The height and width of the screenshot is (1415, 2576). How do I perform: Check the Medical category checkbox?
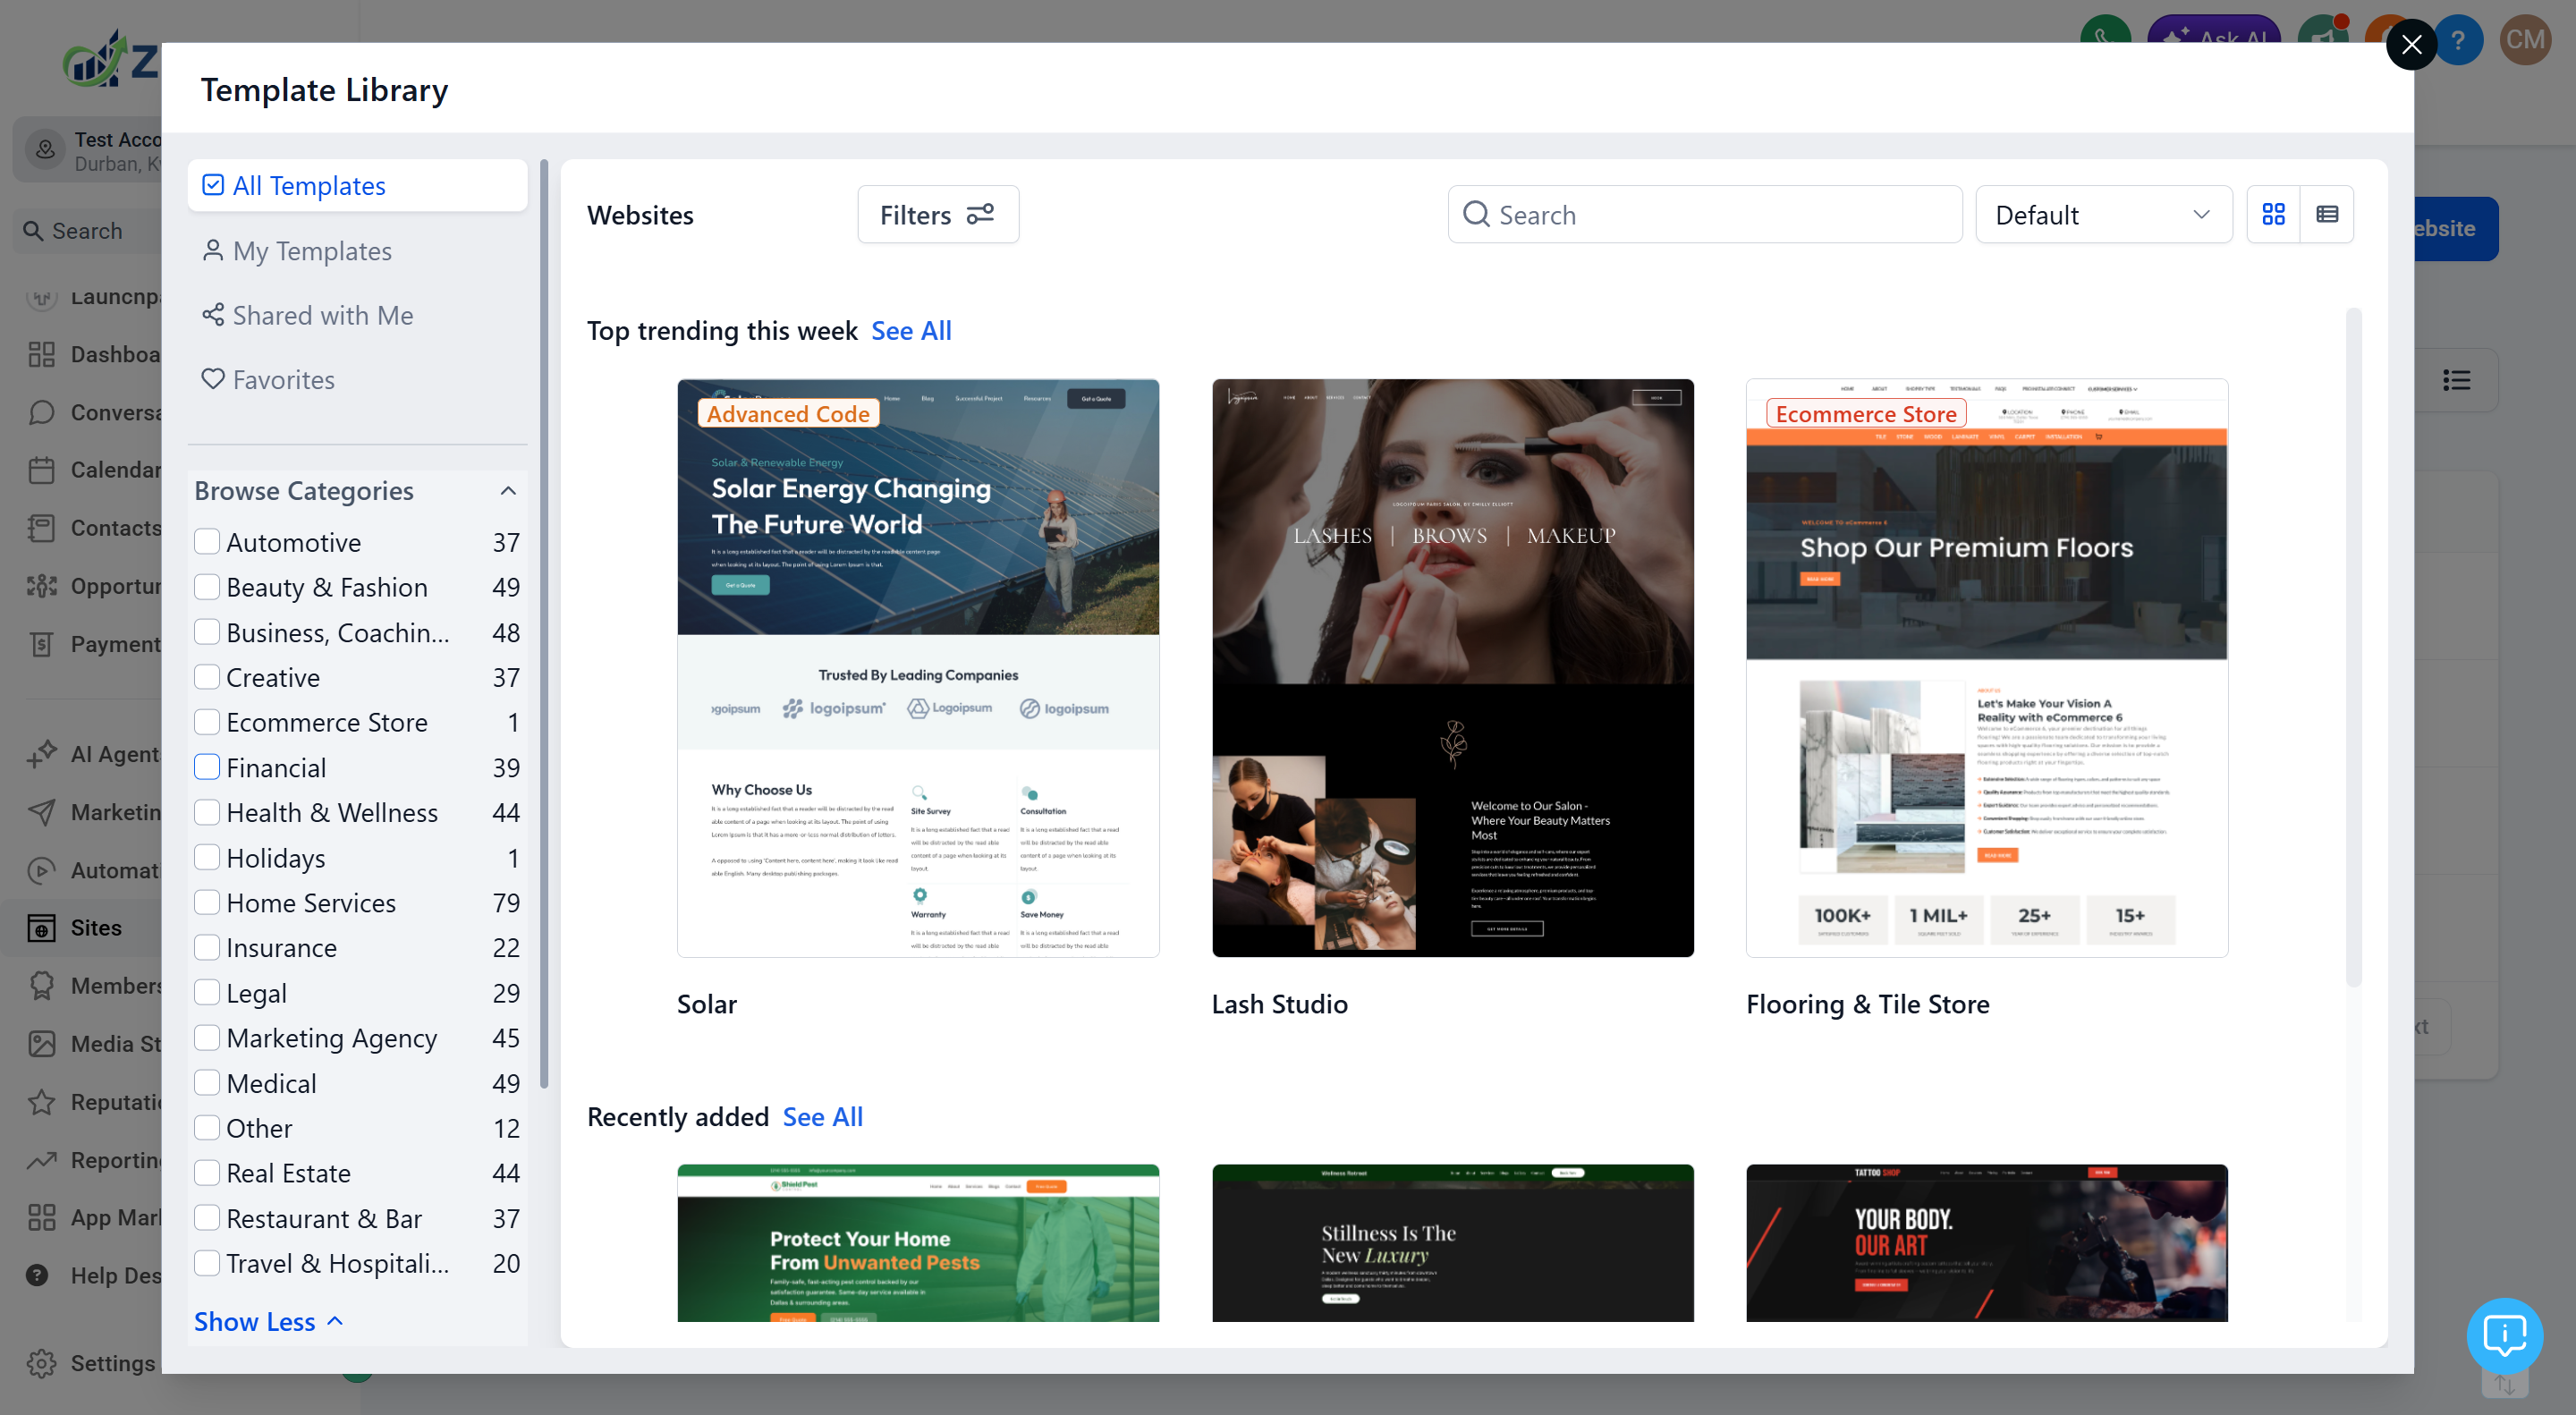(x=207, y=1082)
